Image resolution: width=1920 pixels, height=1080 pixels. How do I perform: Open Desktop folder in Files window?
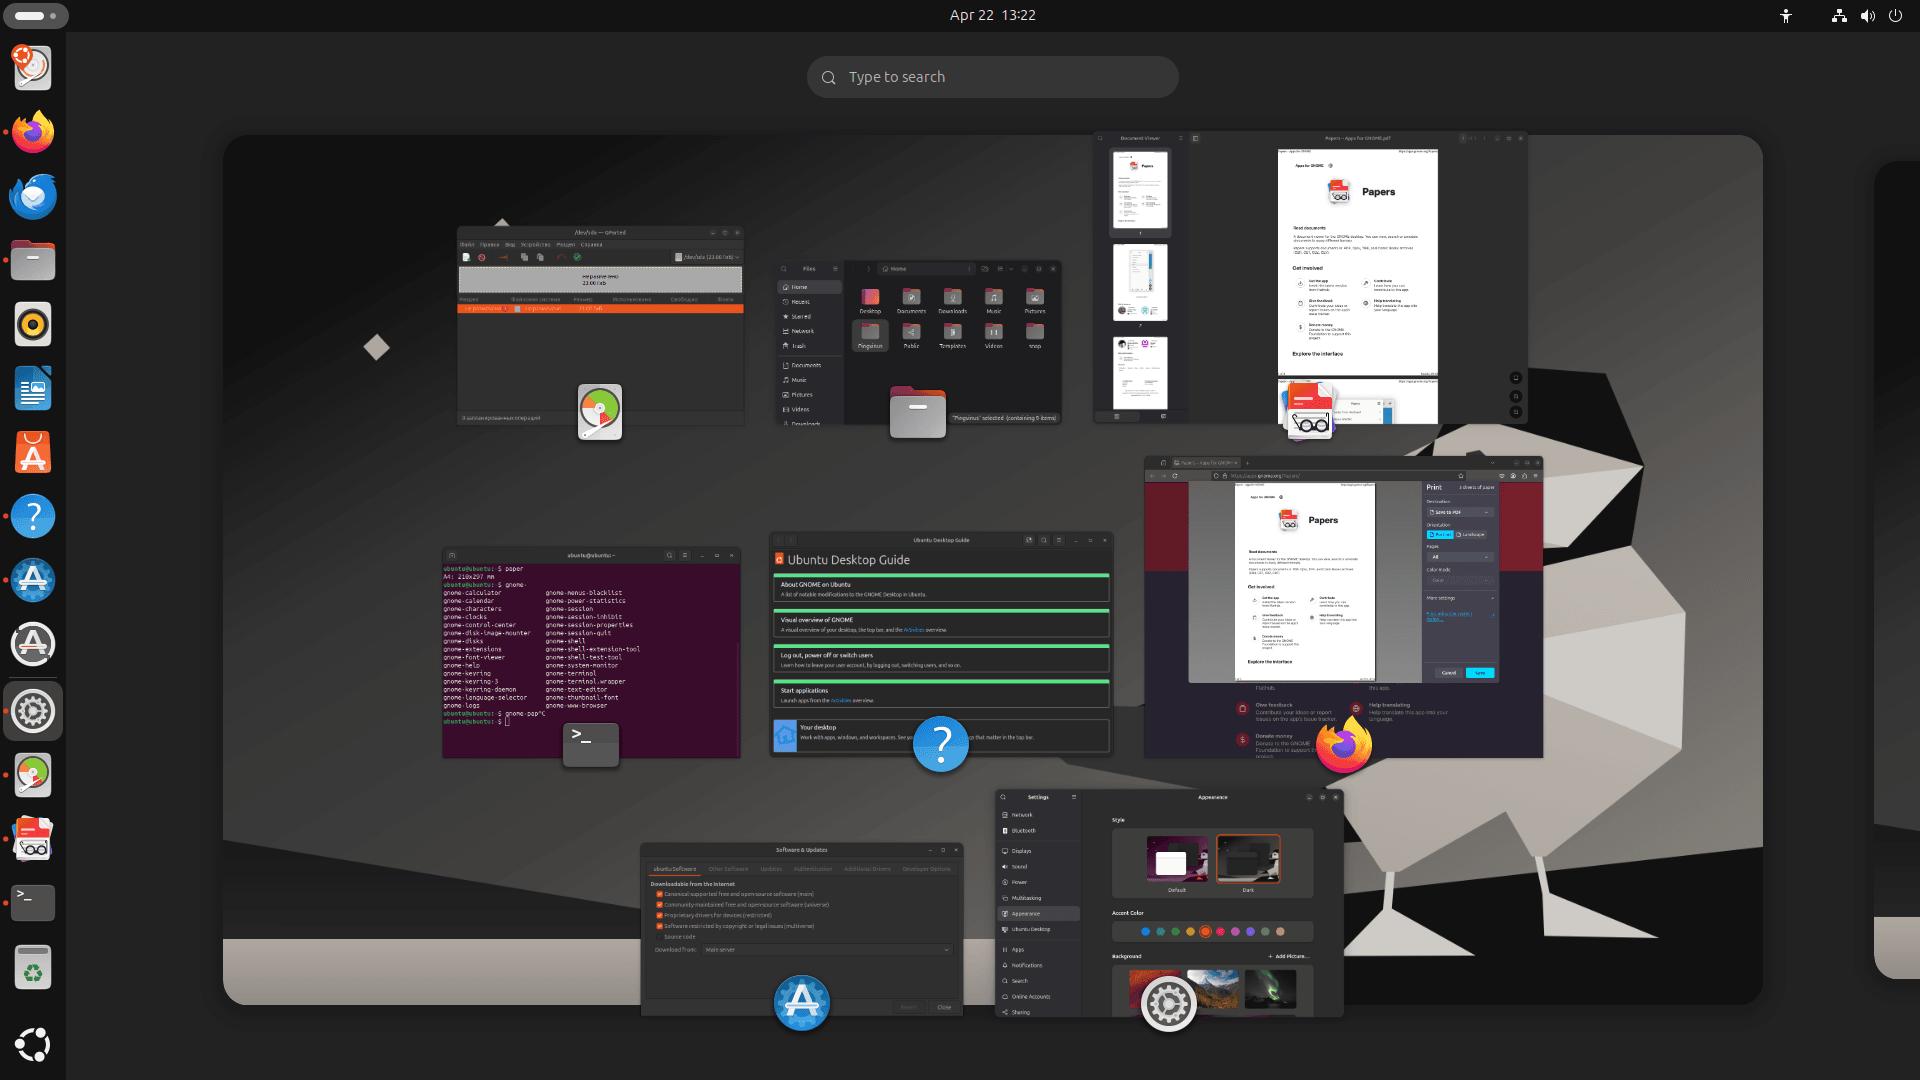coord(870,300)
